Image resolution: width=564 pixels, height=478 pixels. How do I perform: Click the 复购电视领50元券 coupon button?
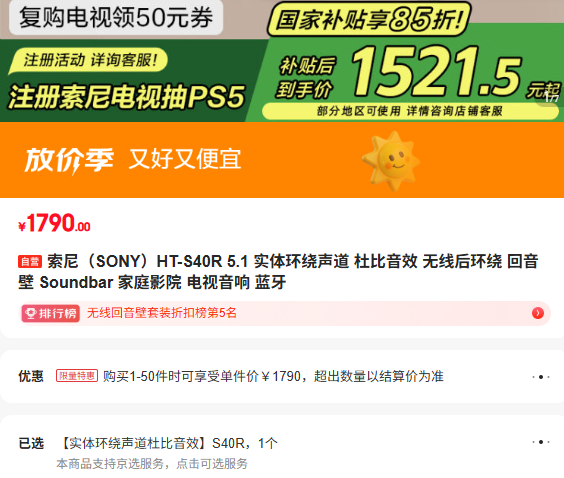pyautogui.click(x=116, y=17)
